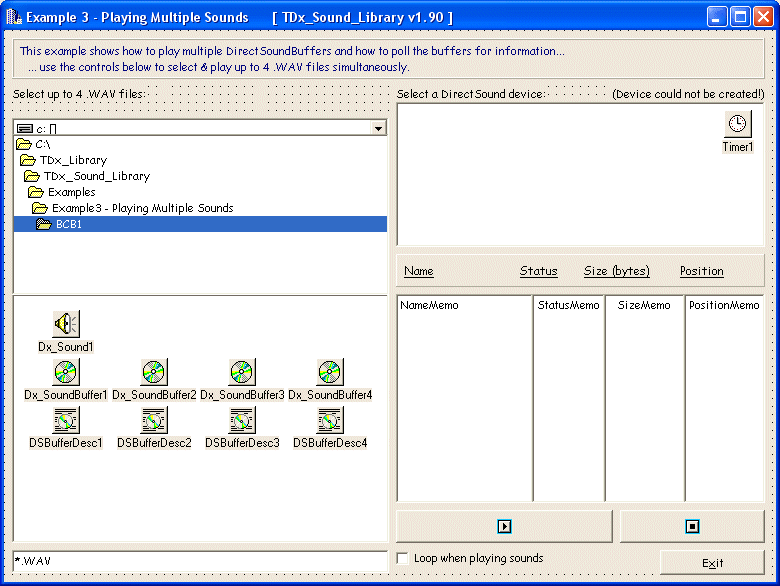Viewport: 780px width, 586px height.
Task: Select the DSBufferDesc3 component icon
Action: pos(242,420)
